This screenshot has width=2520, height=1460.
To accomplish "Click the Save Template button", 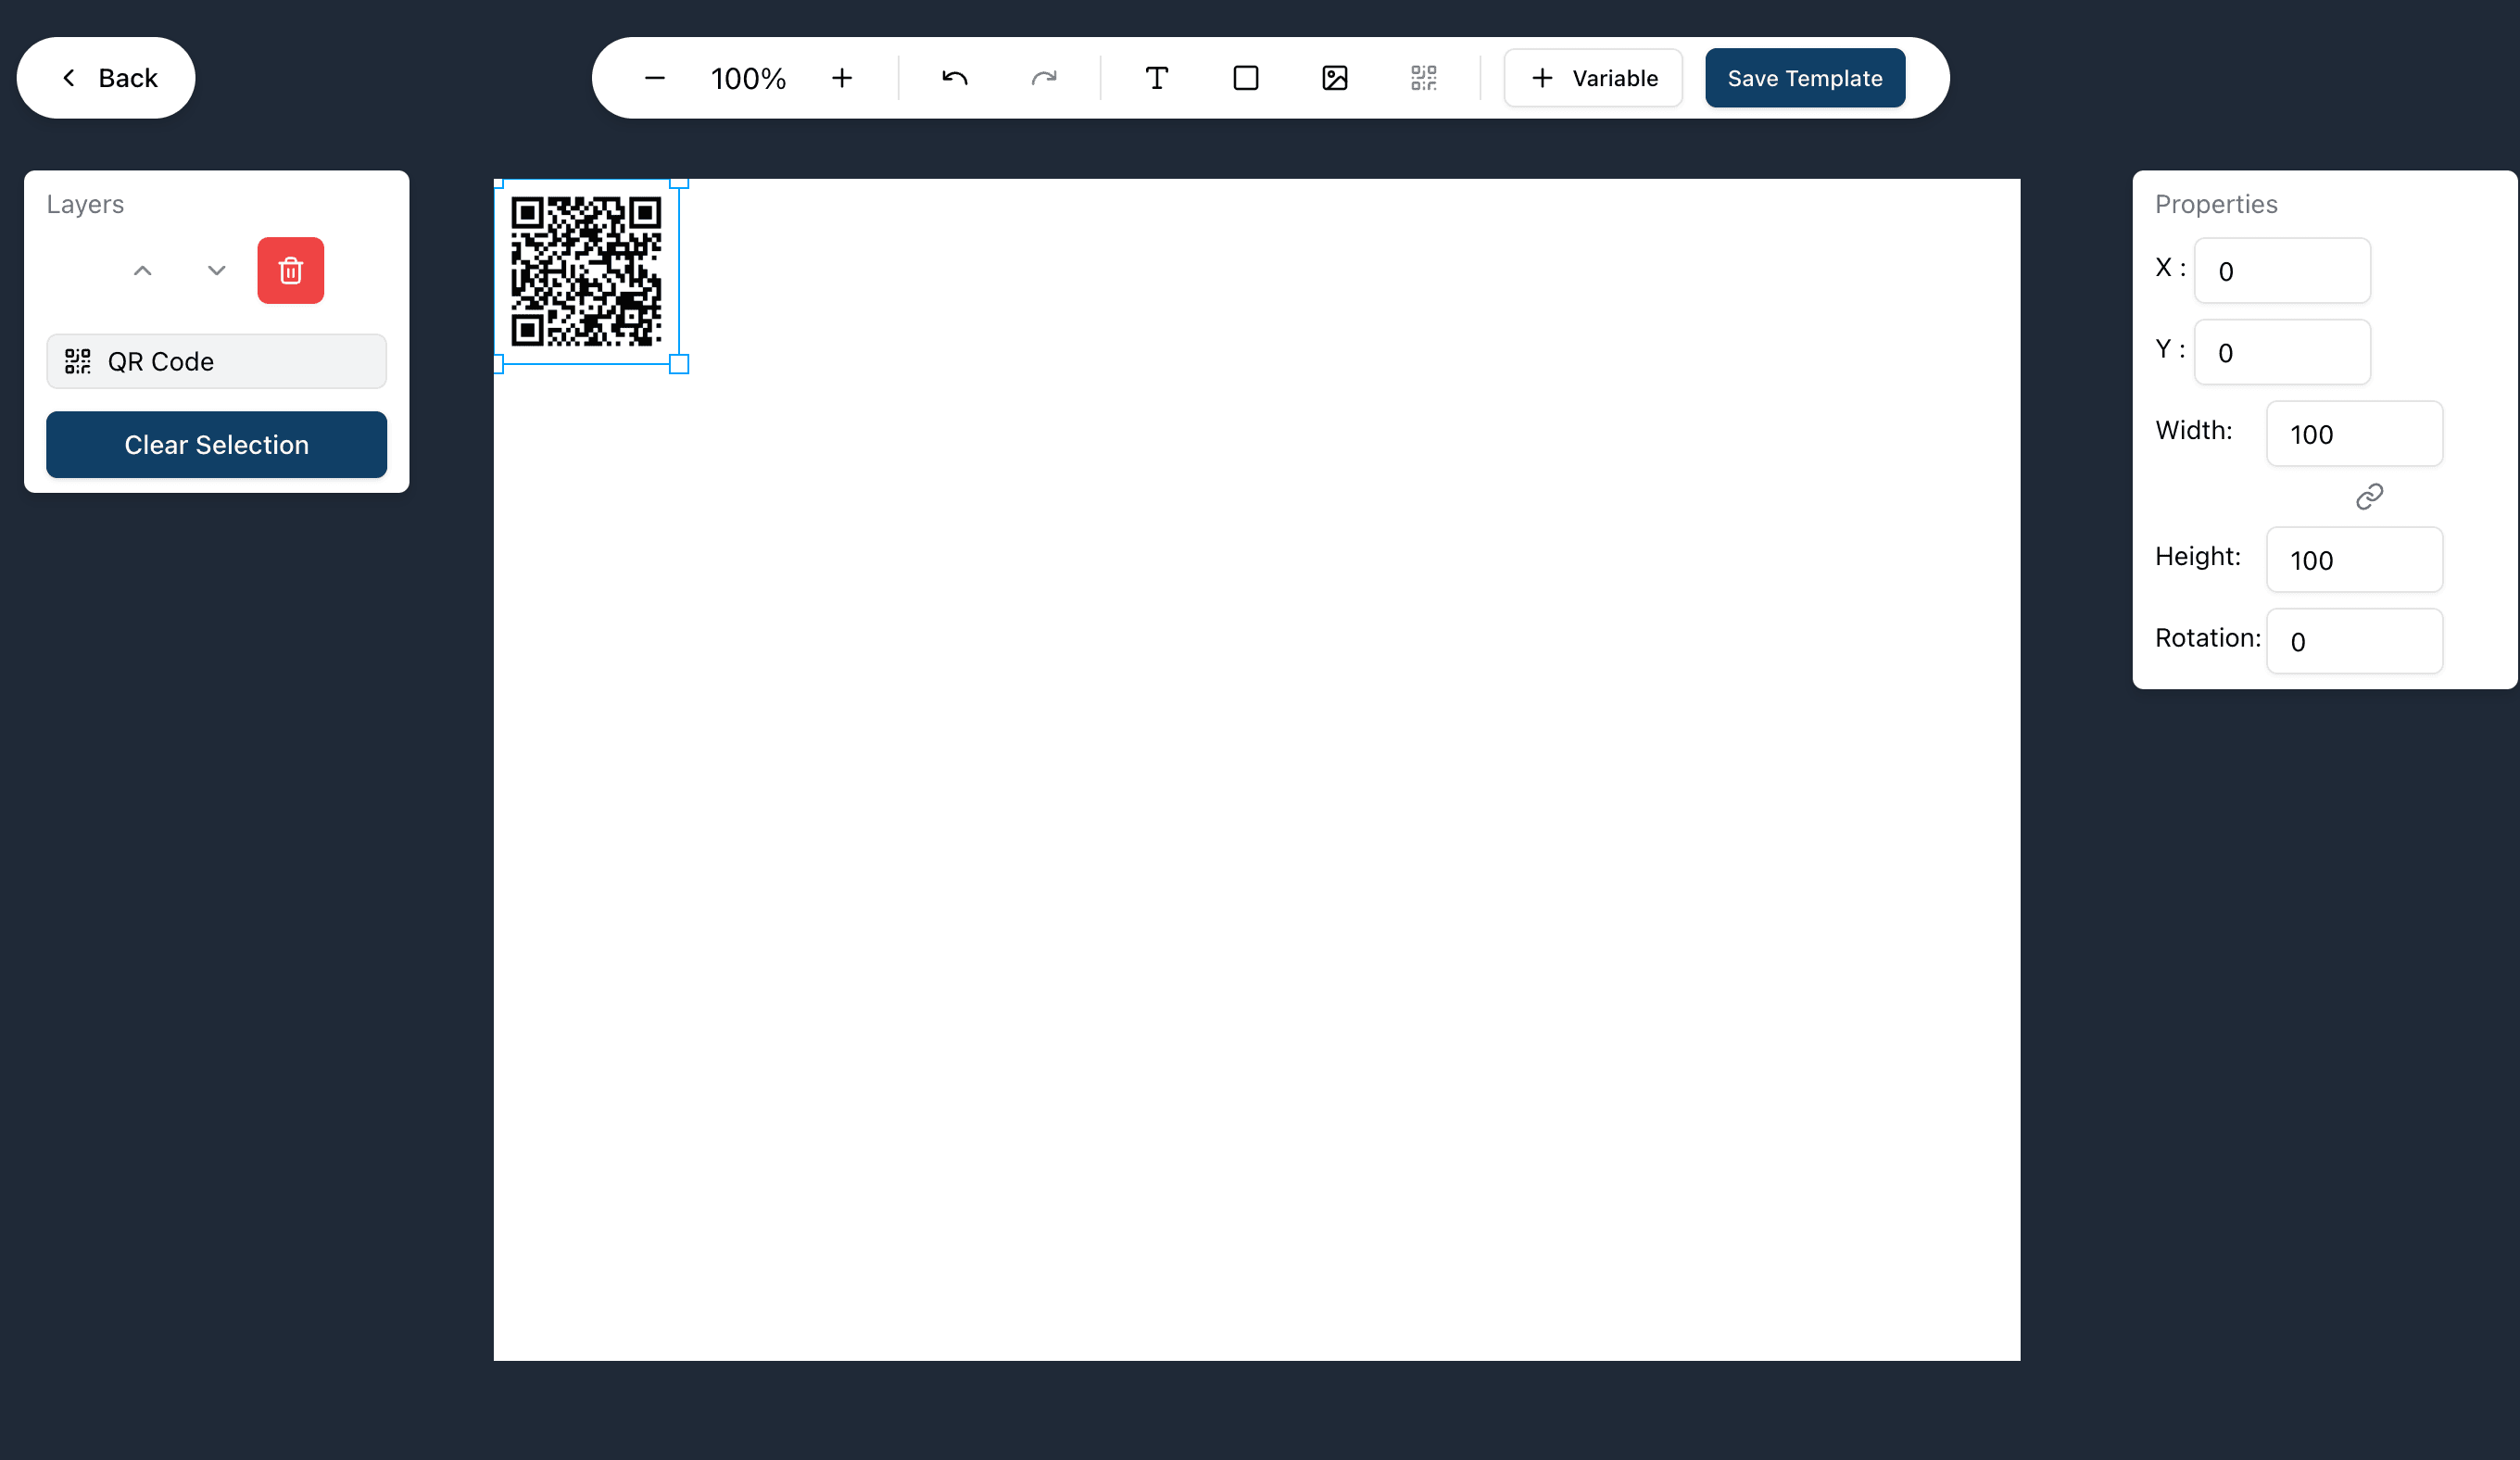I will click(x=1804, y=77).
